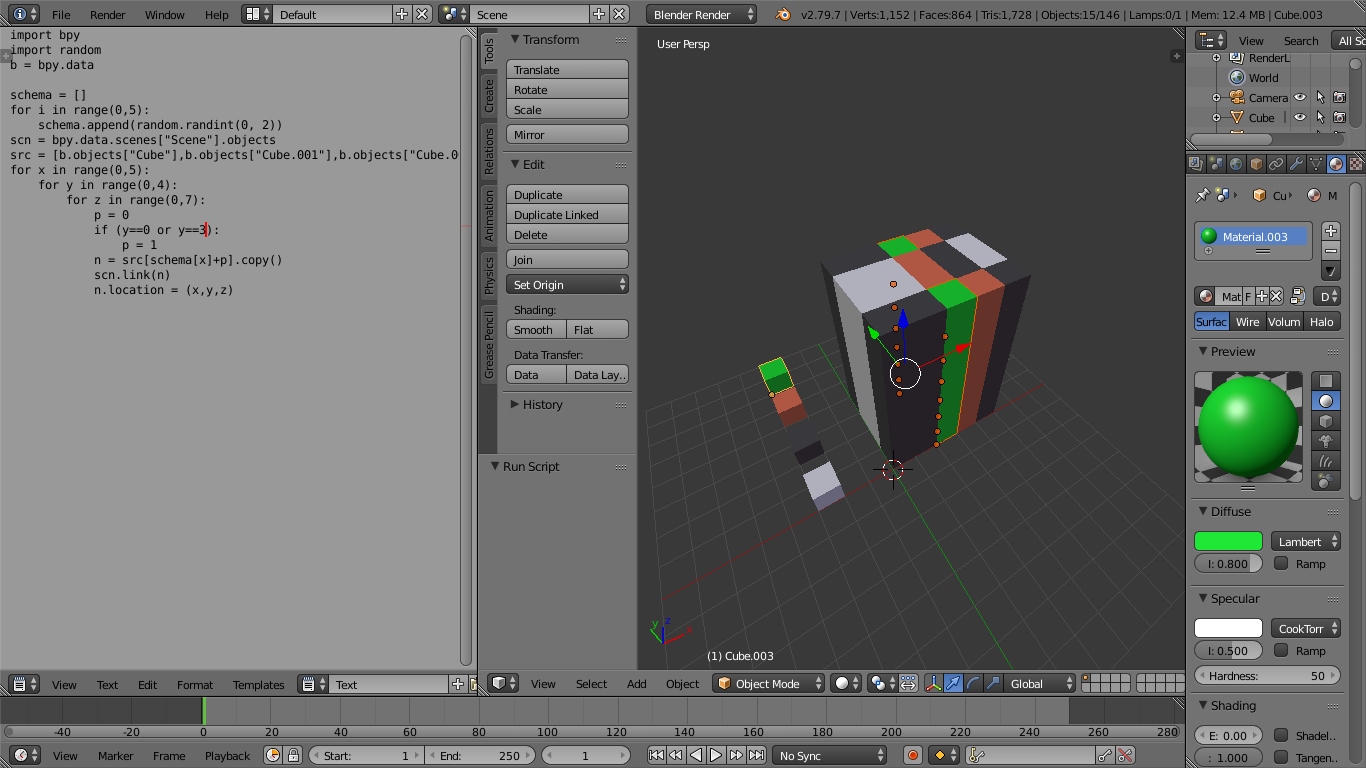Toggle viewport visibility eye for Camera
Screen dimensions: 1366x768
click(x=1300, y=98)
